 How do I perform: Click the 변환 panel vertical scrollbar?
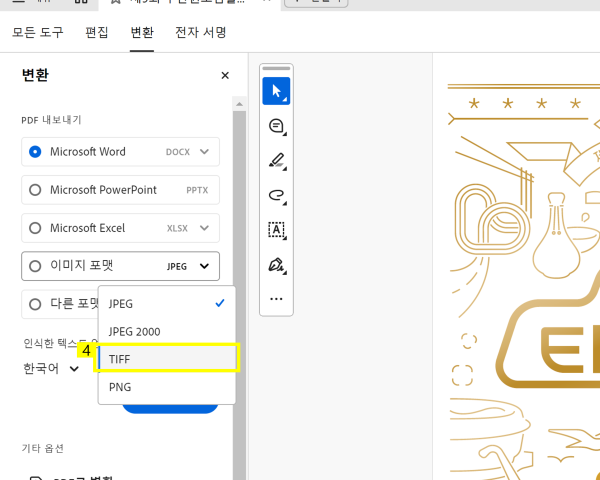coord(240,295)
